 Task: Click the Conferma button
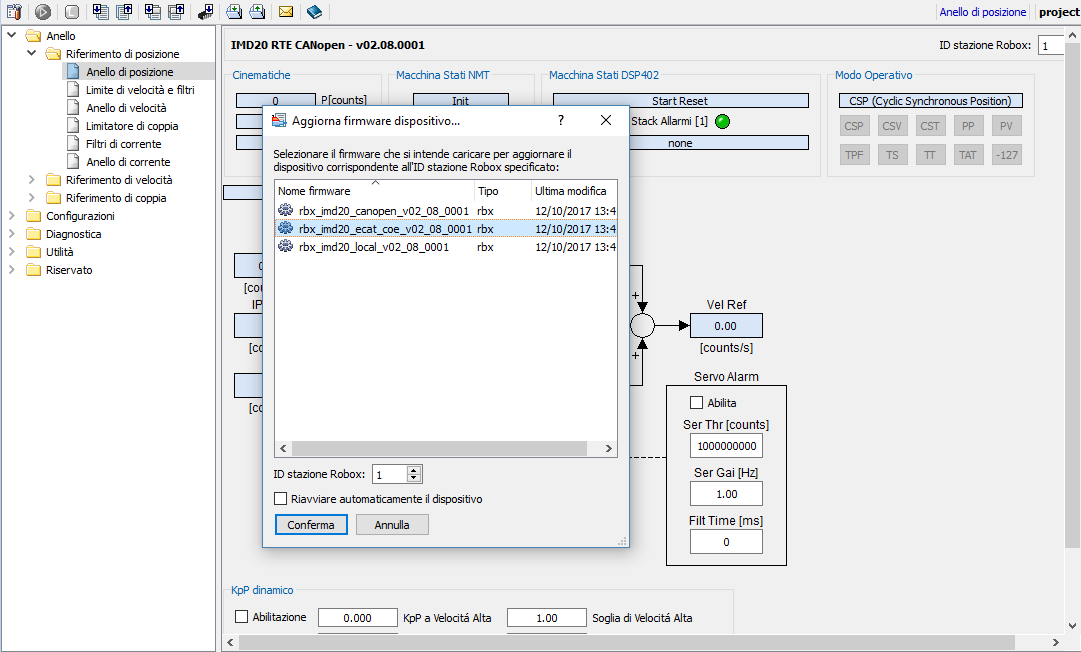coord(311,524)
